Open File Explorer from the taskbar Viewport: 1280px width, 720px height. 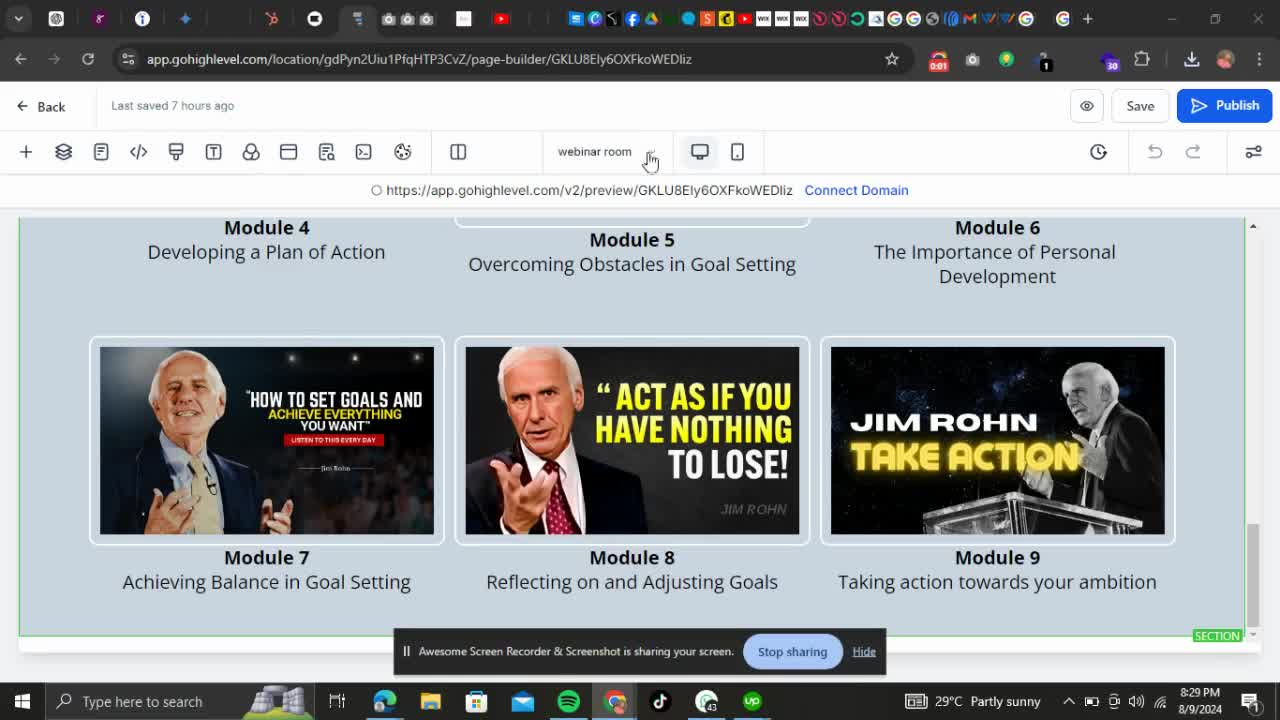point(430,701)
